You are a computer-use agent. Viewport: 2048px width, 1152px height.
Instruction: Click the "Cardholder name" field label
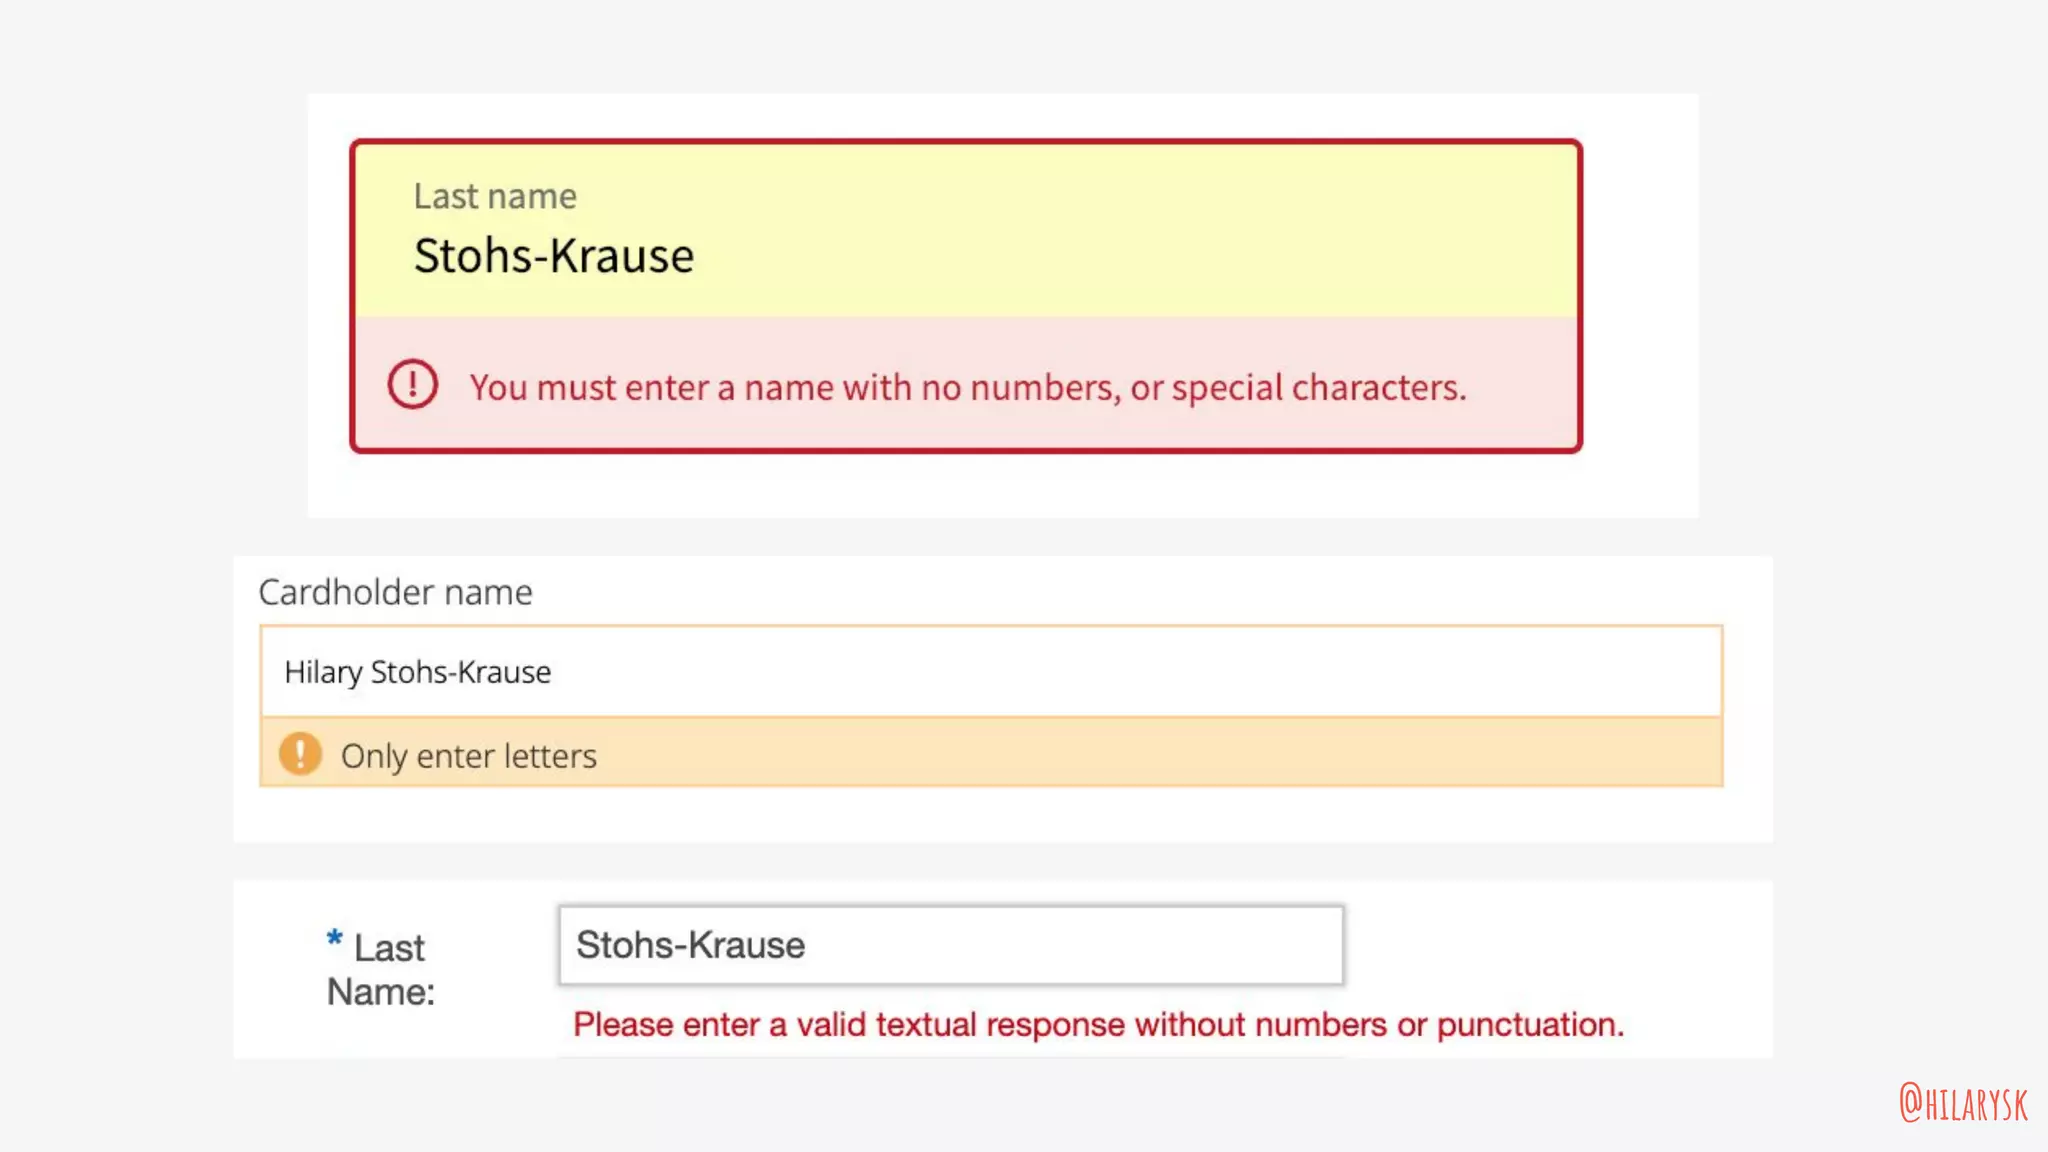[x=395, y=592]
